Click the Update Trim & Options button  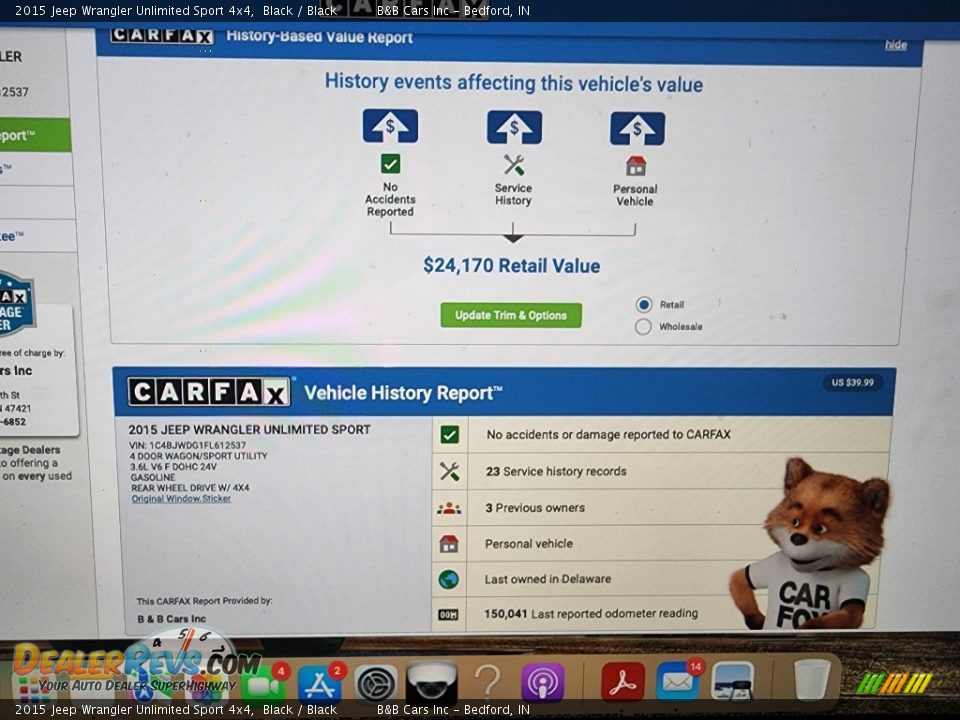(511, 315)
